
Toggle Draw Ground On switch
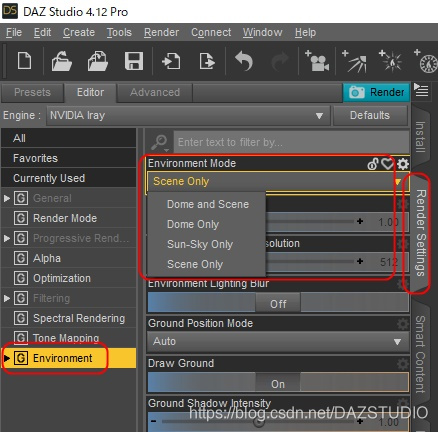[x=278, y=383]
